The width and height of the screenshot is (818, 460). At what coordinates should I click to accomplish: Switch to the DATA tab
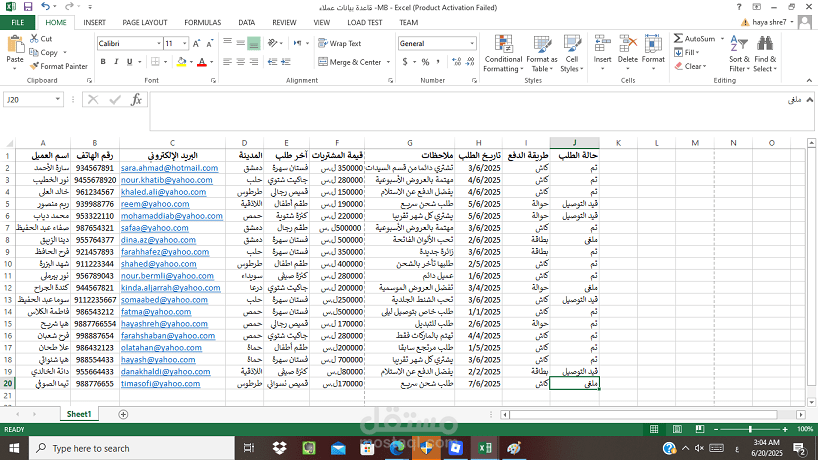coord(246,22)
